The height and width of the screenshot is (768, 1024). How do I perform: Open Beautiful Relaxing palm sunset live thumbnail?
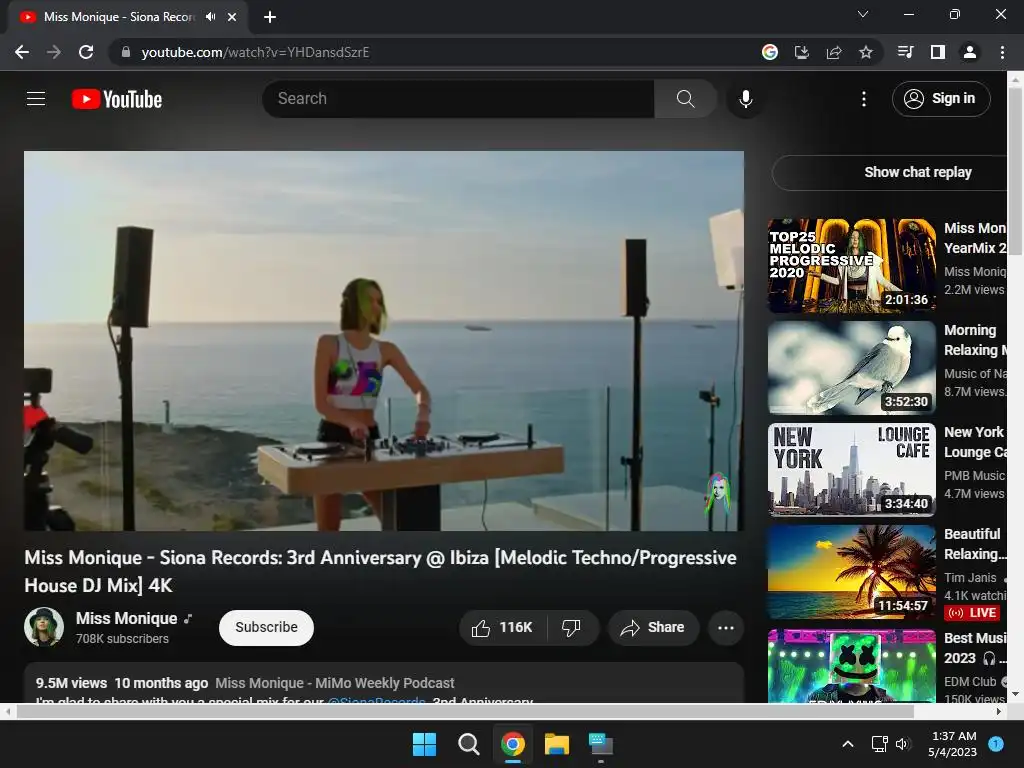coord(852,571)
